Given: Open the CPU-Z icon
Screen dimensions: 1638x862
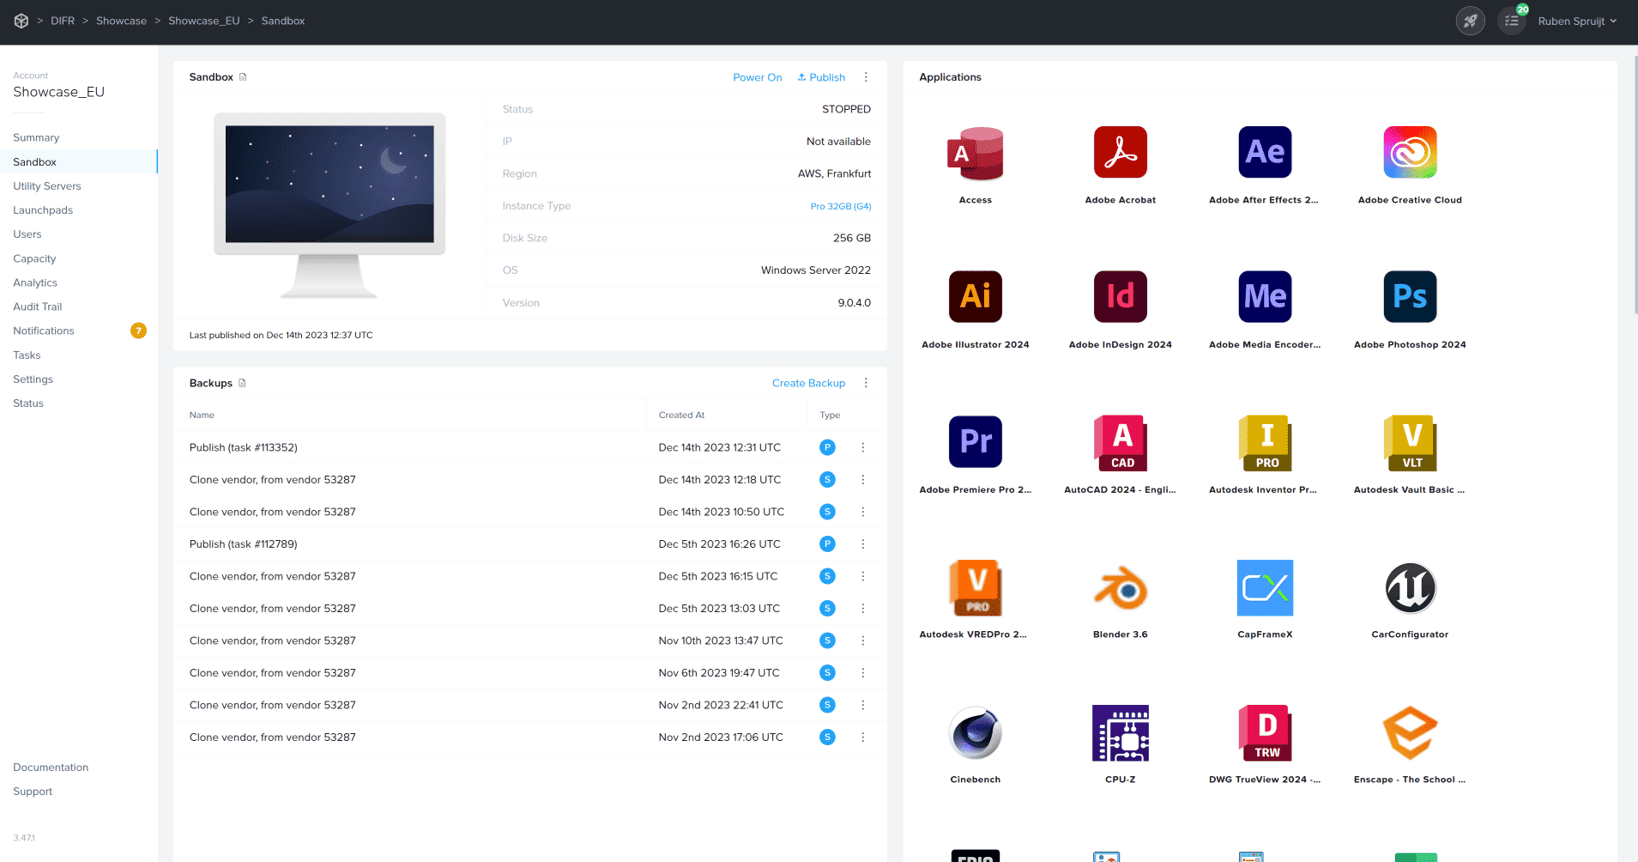Looking at the screenshot, I should [x=1120, y=733].
